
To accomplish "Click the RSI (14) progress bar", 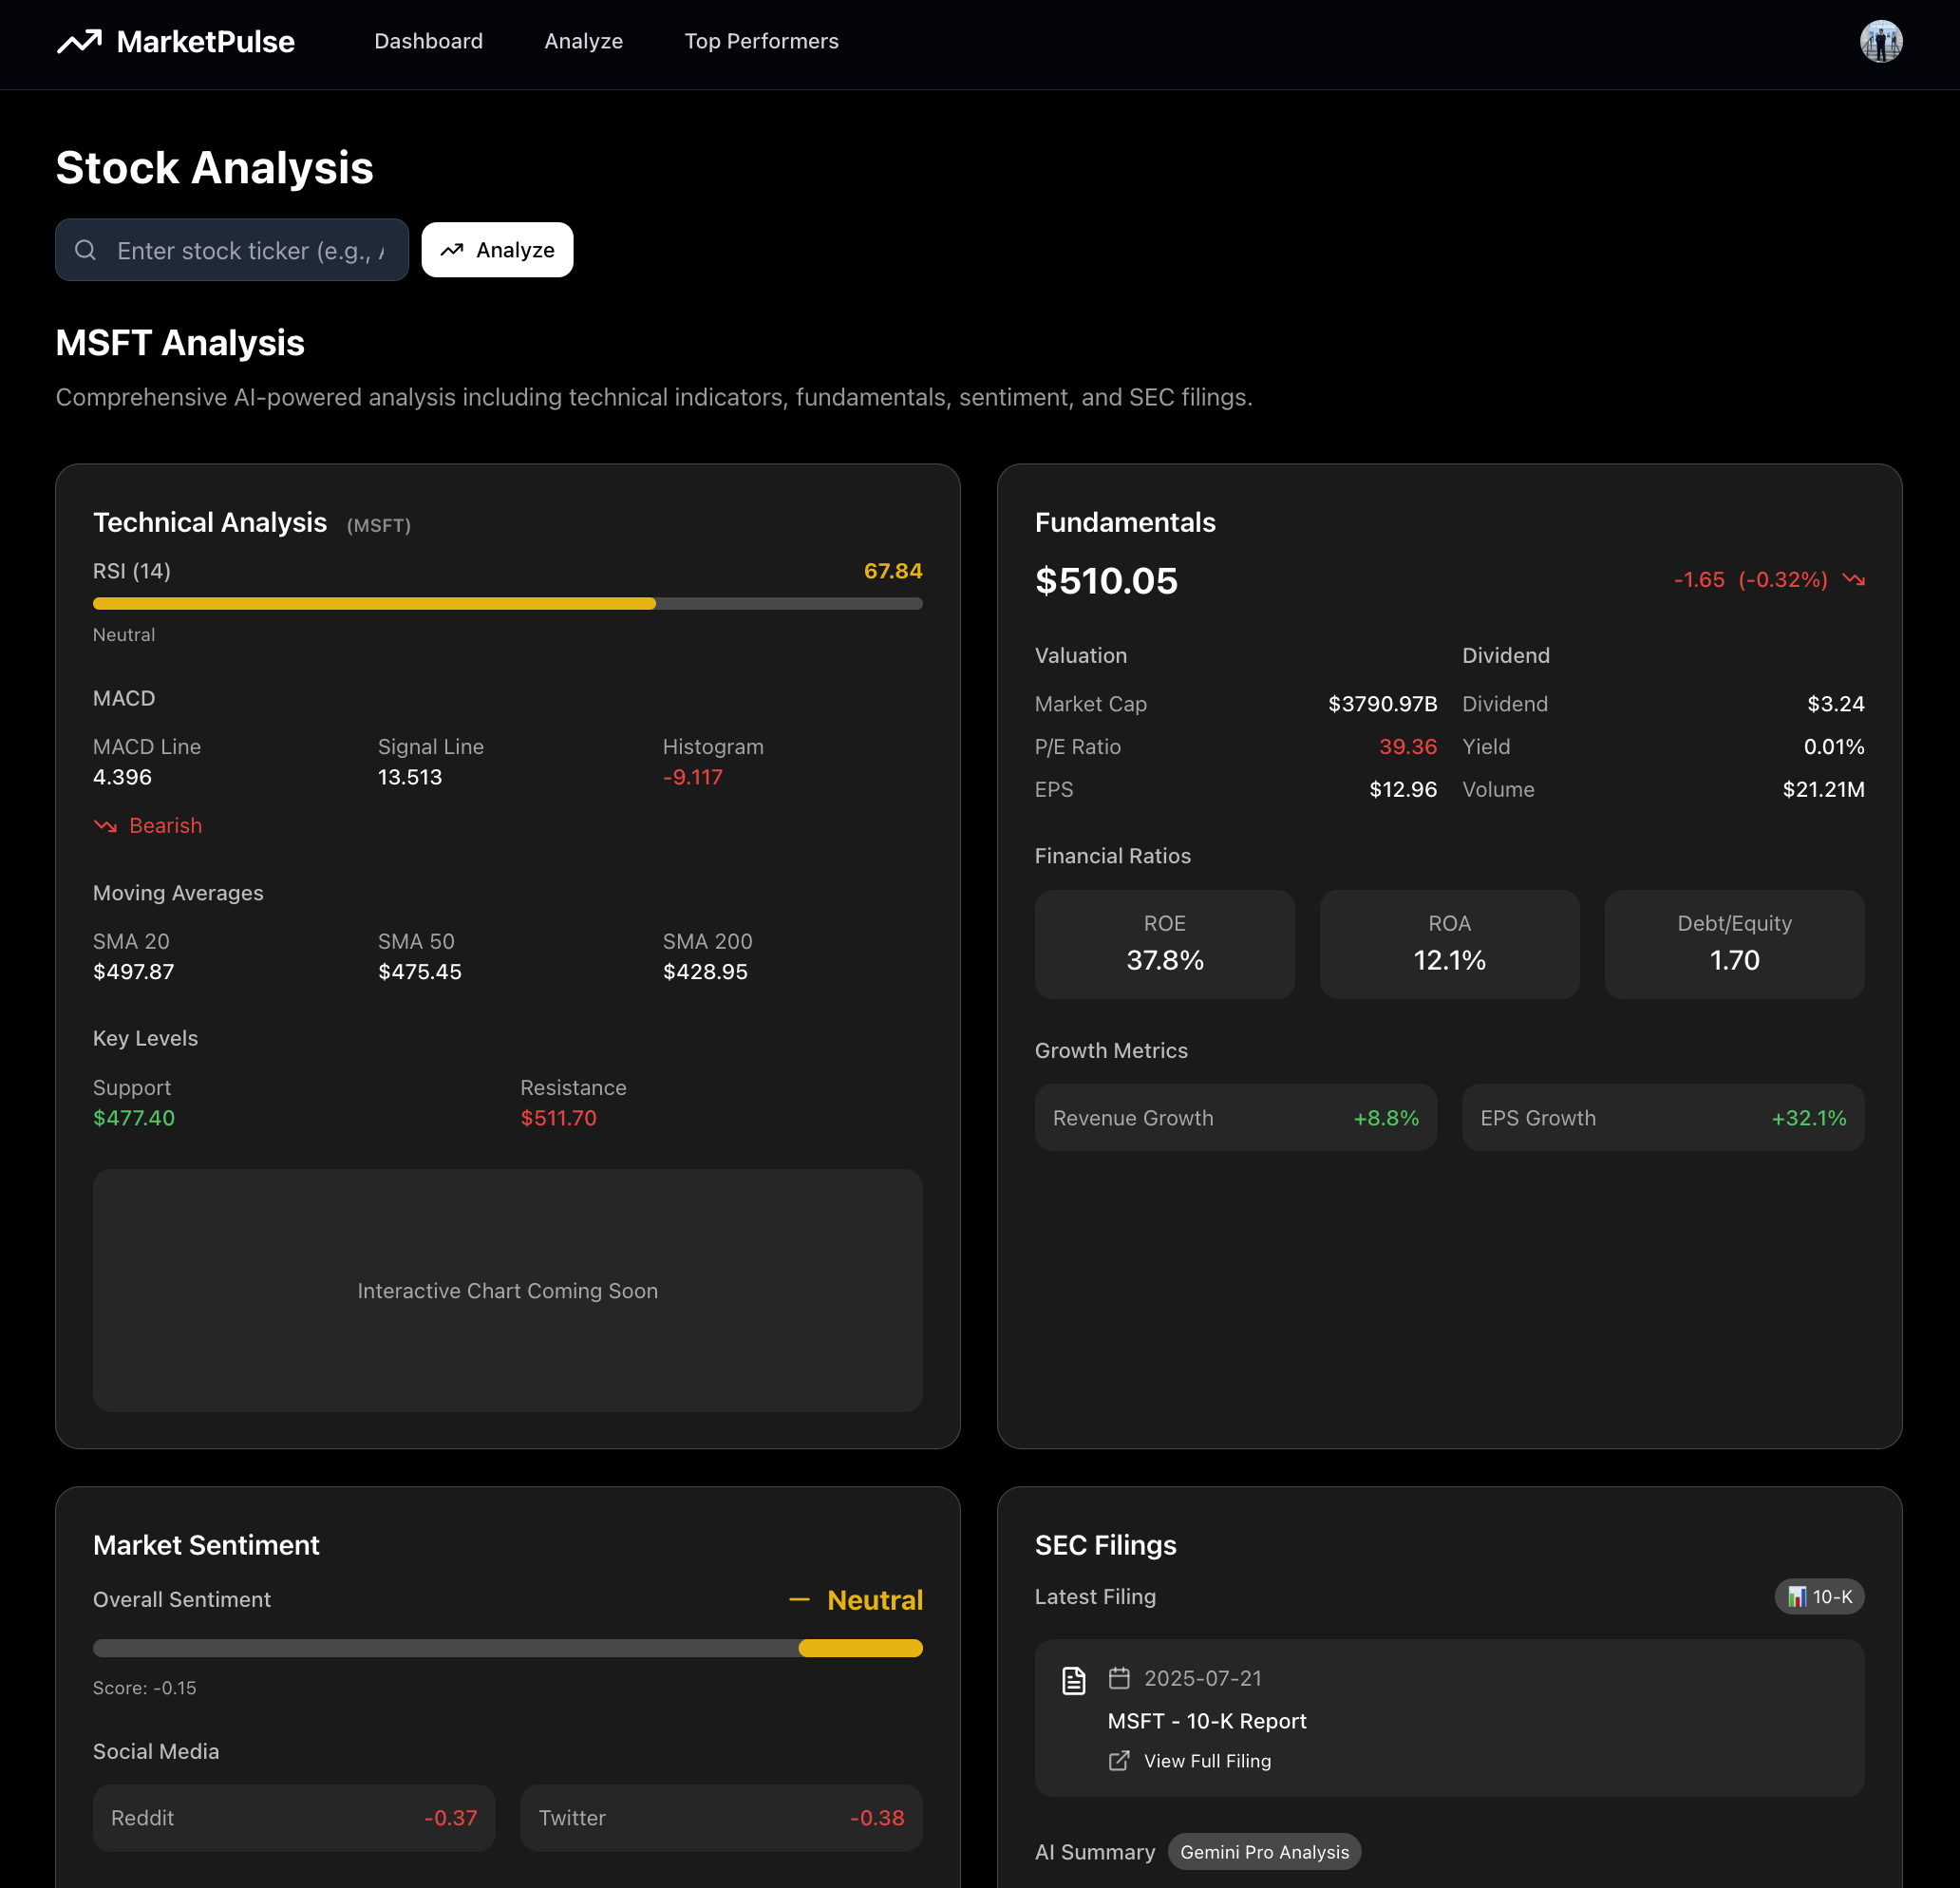I will click(x=508, y=603).
